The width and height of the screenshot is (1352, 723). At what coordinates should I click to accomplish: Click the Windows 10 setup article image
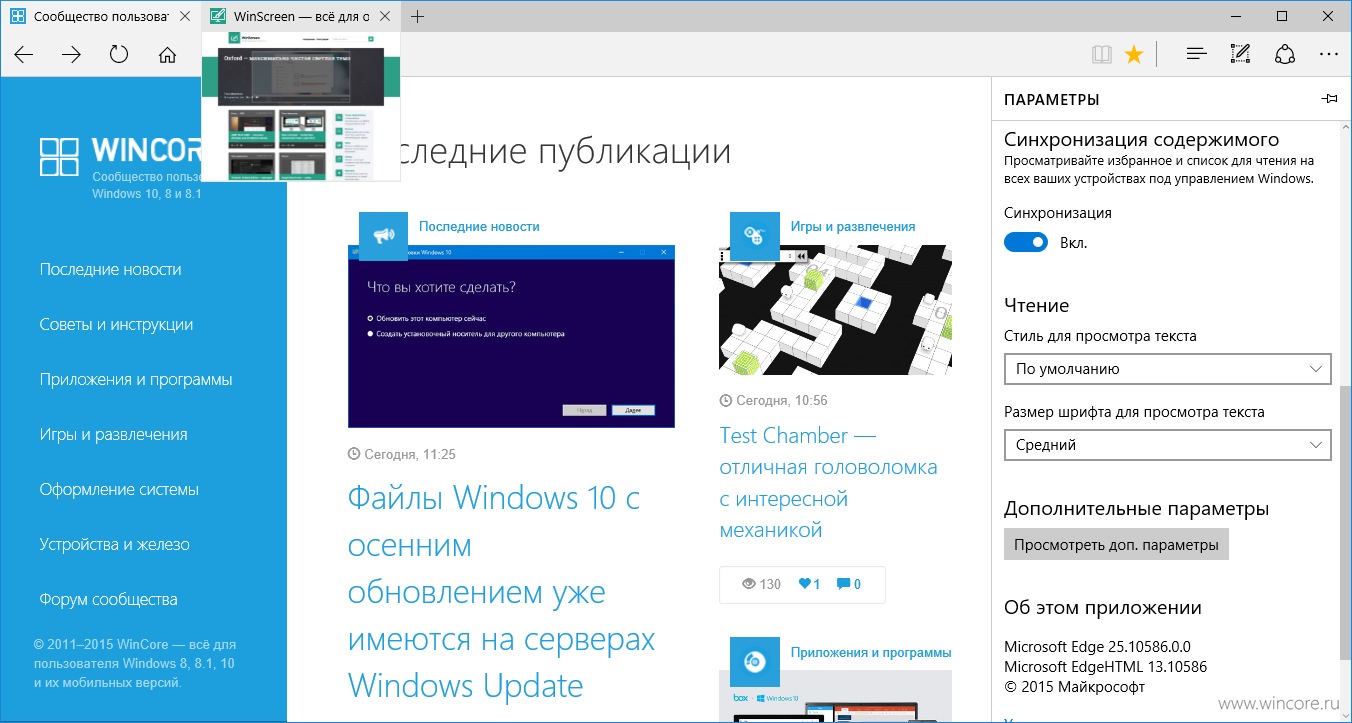click(x=511, y=336)
